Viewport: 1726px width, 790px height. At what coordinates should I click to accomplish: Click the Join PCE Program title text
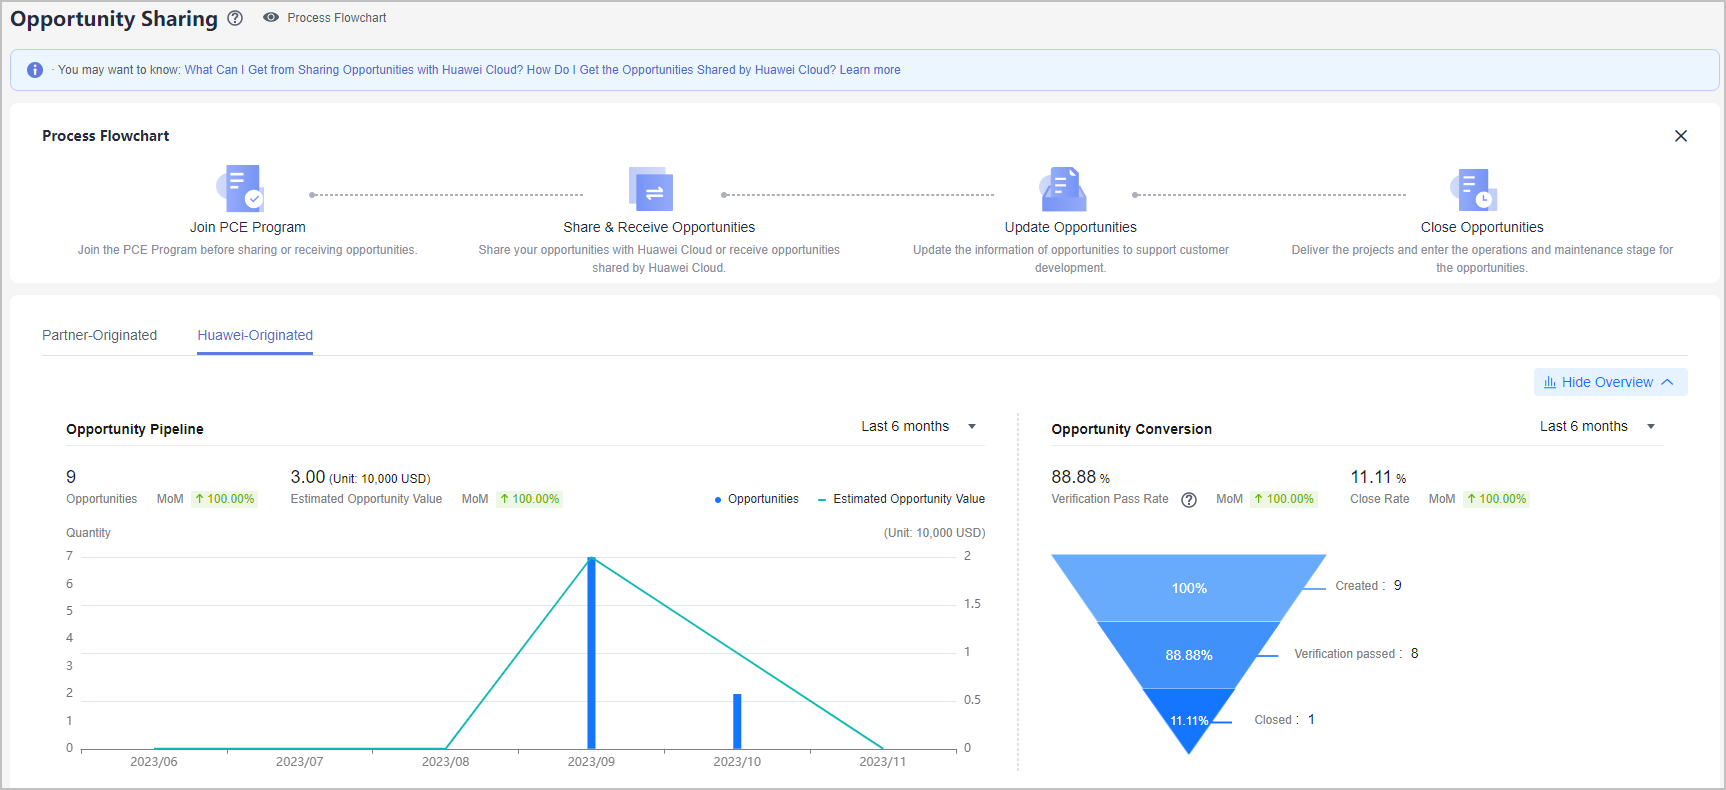248,227
